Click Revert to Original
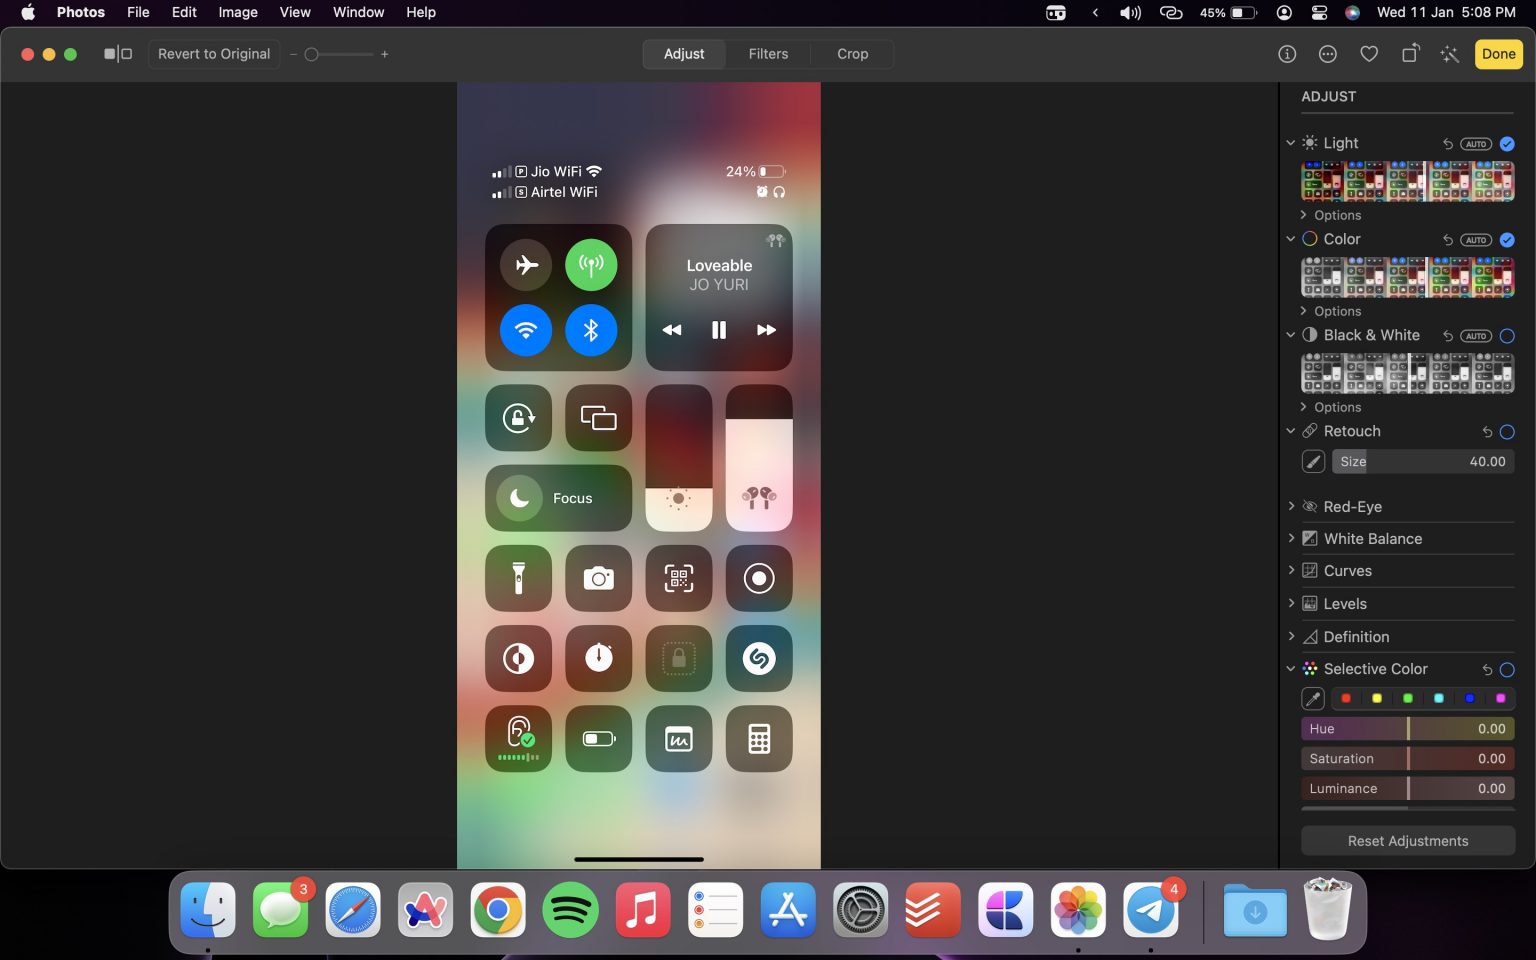 pyautogui.click(x=213, y=54)
